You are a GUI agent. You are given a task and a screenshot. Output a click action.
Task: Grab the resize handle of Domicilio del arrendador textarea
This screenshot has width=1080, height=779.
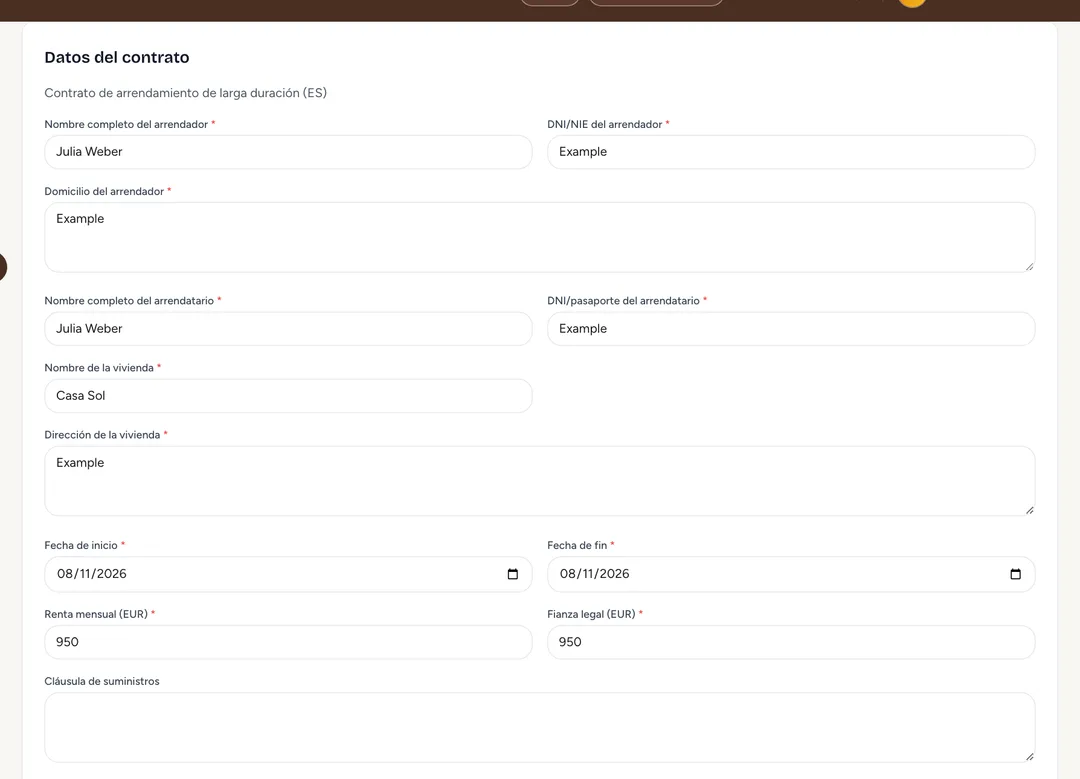tap(1029, 266)
